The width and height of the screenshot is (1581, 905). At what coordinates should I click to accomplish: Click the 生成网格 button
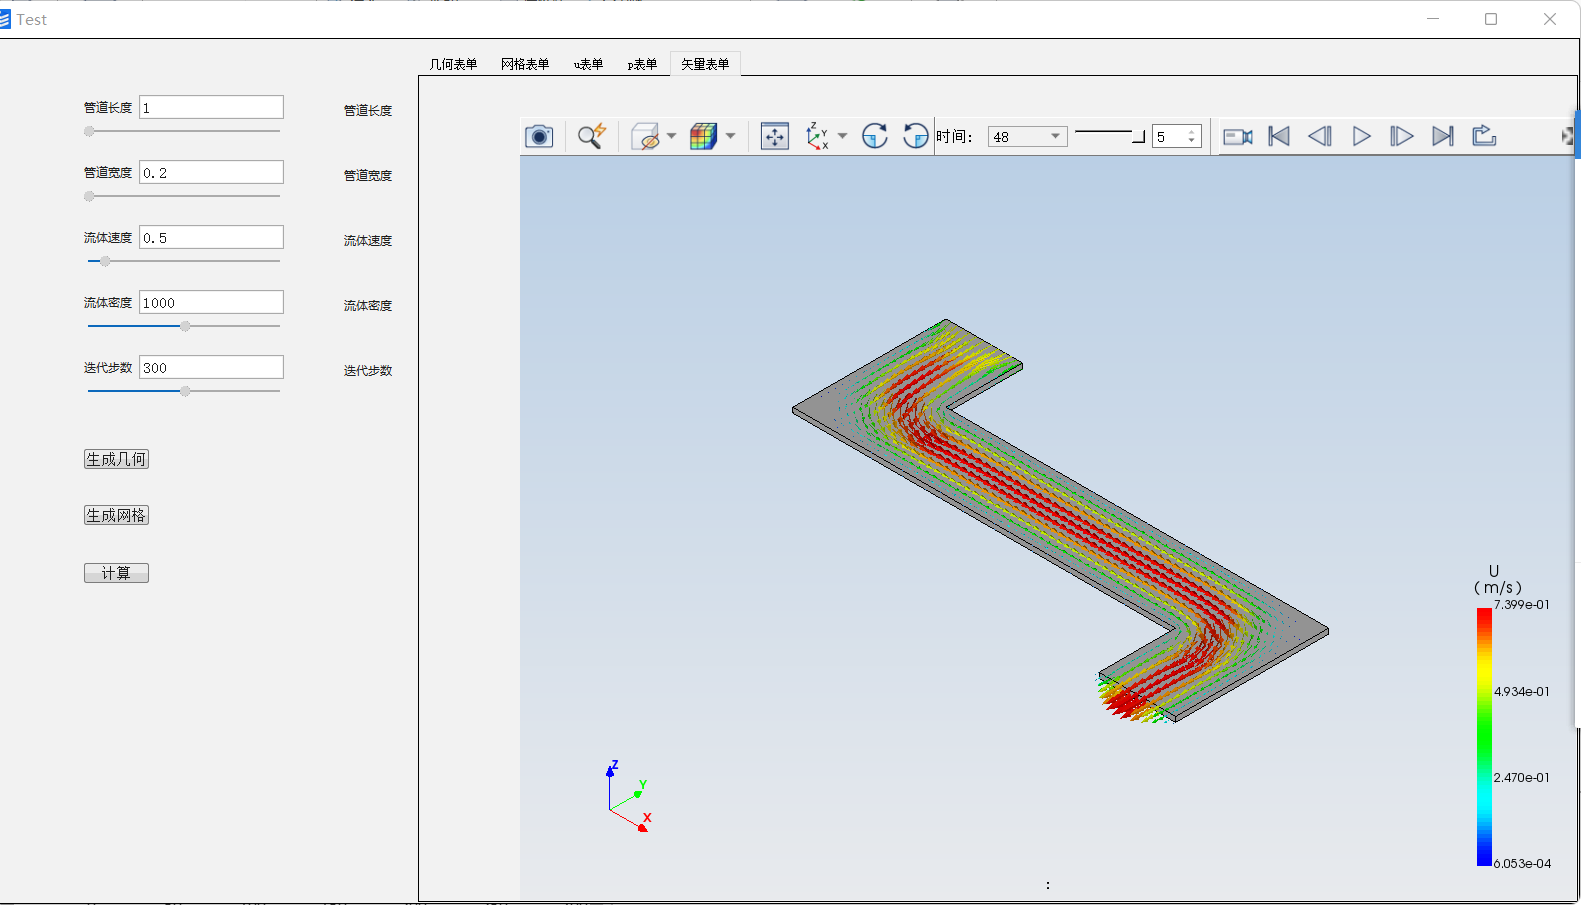[x=116, y=515]
